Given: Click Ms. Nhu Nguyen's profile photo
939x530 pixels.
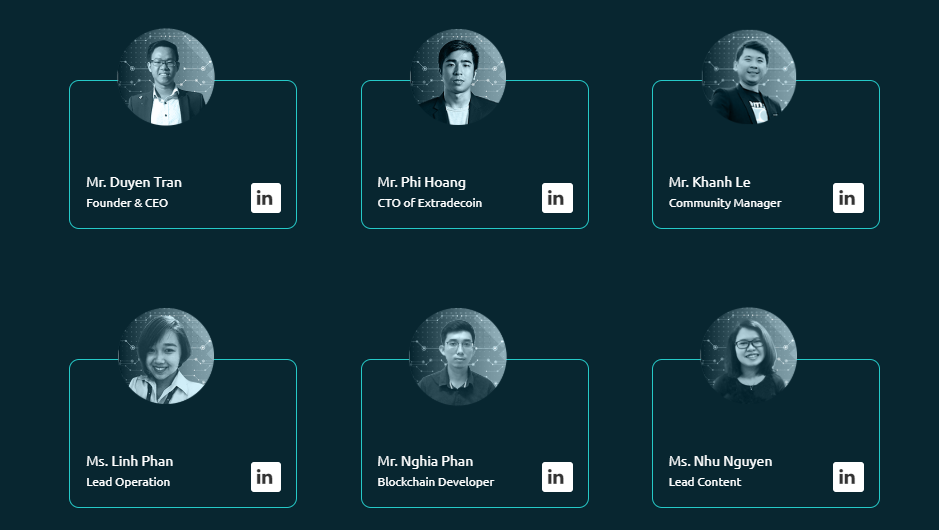Looking at the screenshot, I should tap(749, 356).
